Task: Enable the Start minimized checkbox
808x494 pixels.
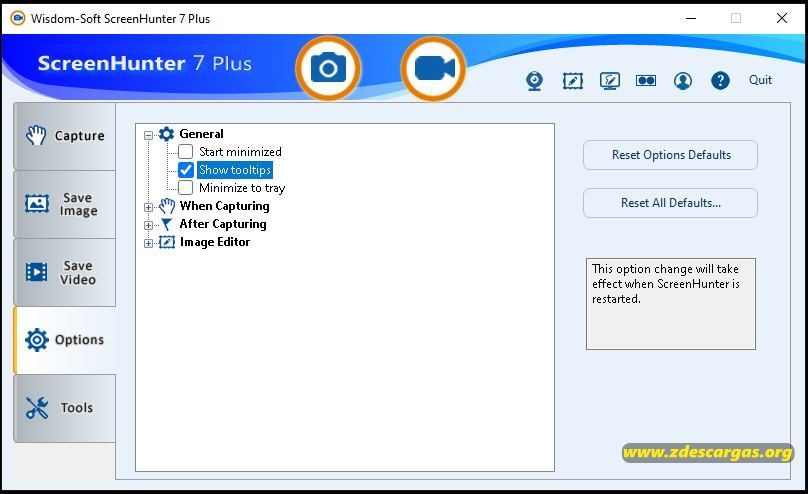Action: 186,151
